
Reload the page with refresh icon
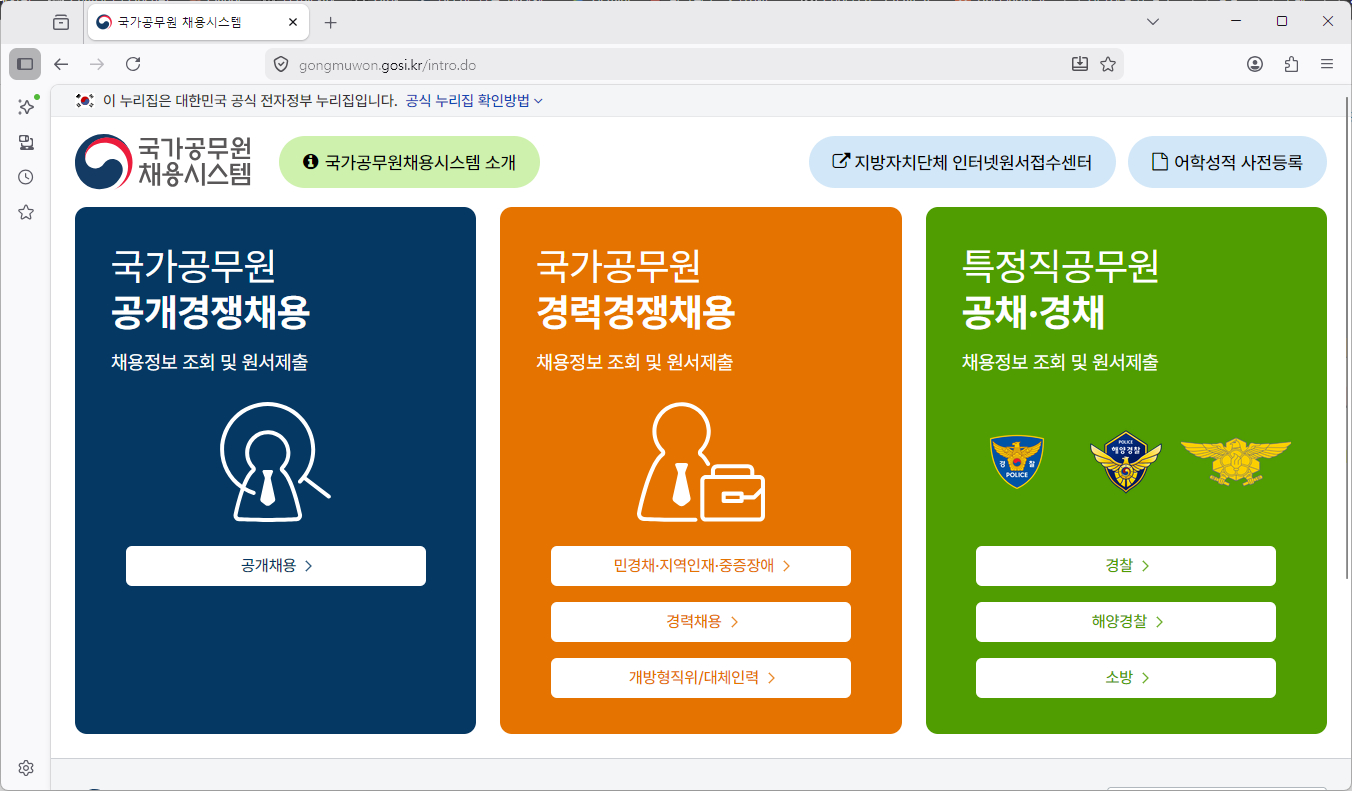pos(133,64)
